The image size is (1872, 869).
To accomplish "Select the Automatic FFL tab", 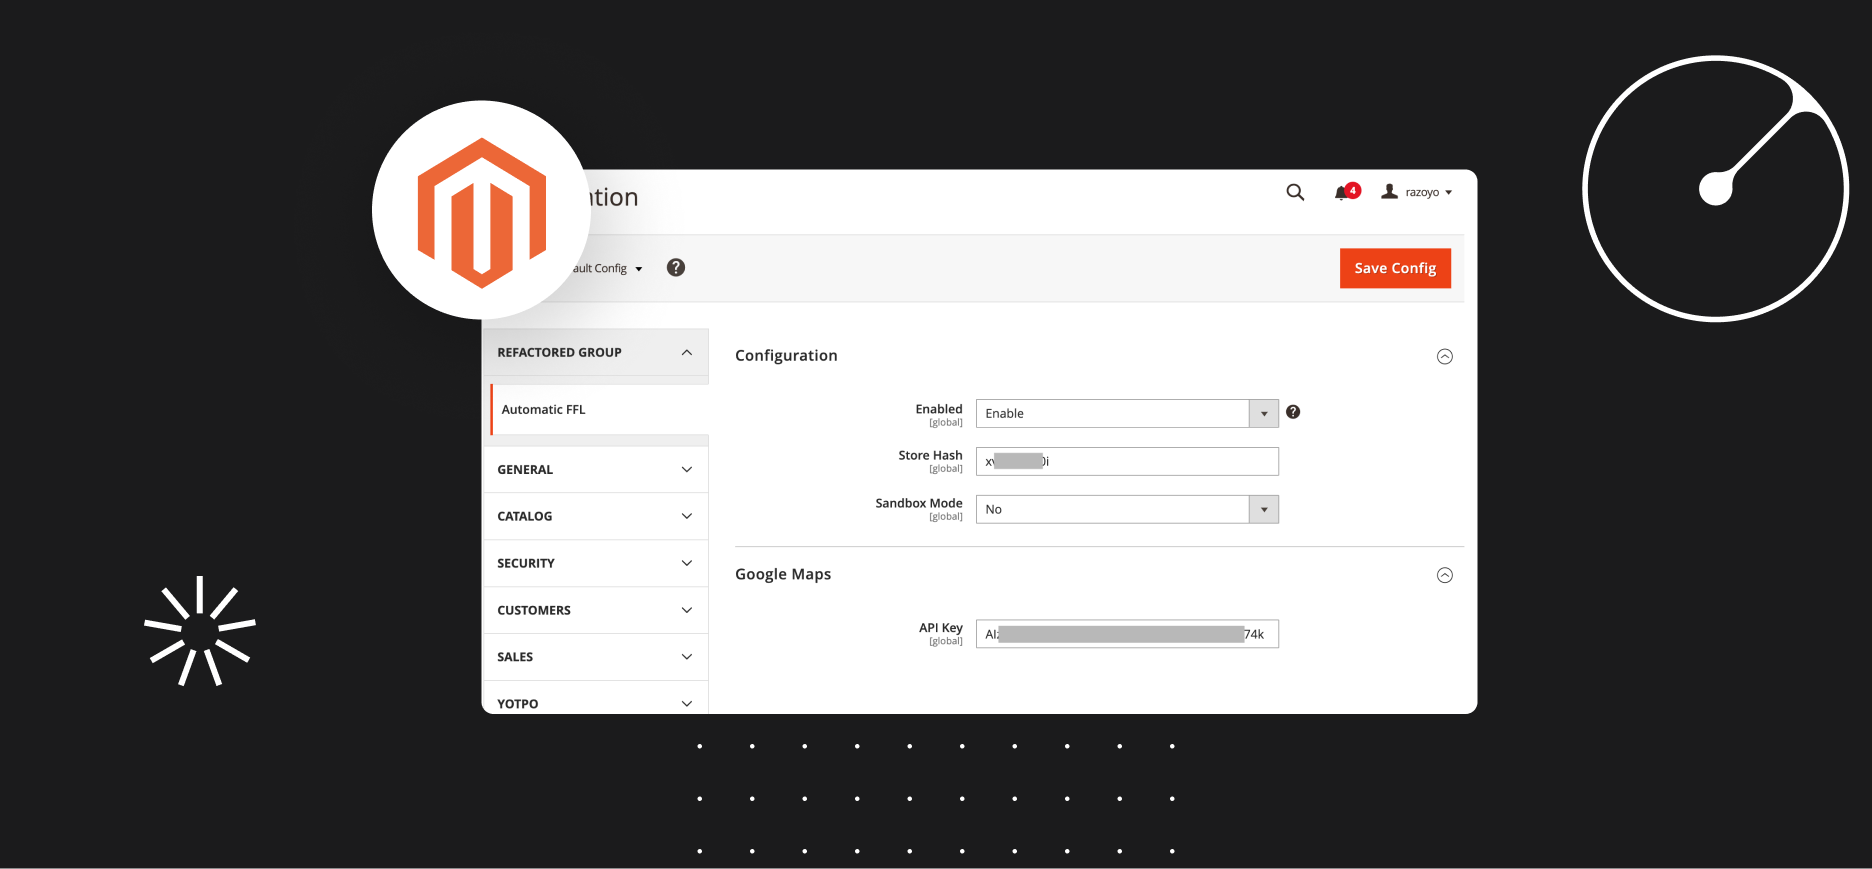I will click(599, 410).
